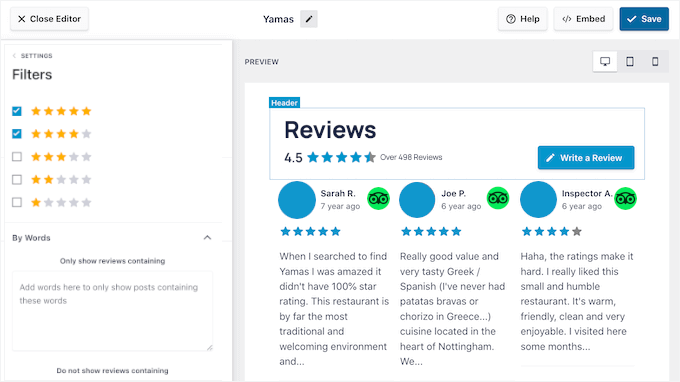Click the Write a Review button
This screenshot has width=680, height=382.
tap(586, 158)
